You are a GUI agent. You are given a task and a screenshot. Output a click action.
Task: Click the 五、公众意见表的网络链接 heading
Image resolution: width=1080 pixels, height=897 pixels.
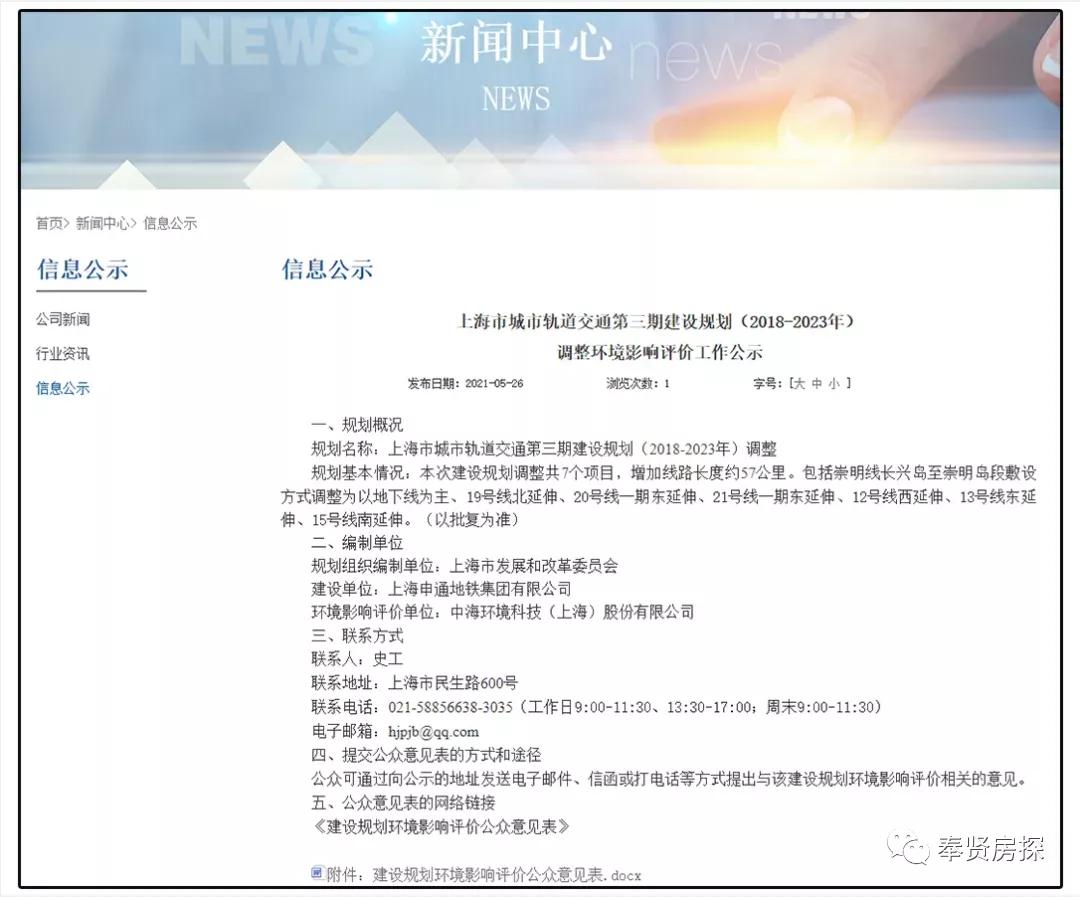(x=403, y=803)
